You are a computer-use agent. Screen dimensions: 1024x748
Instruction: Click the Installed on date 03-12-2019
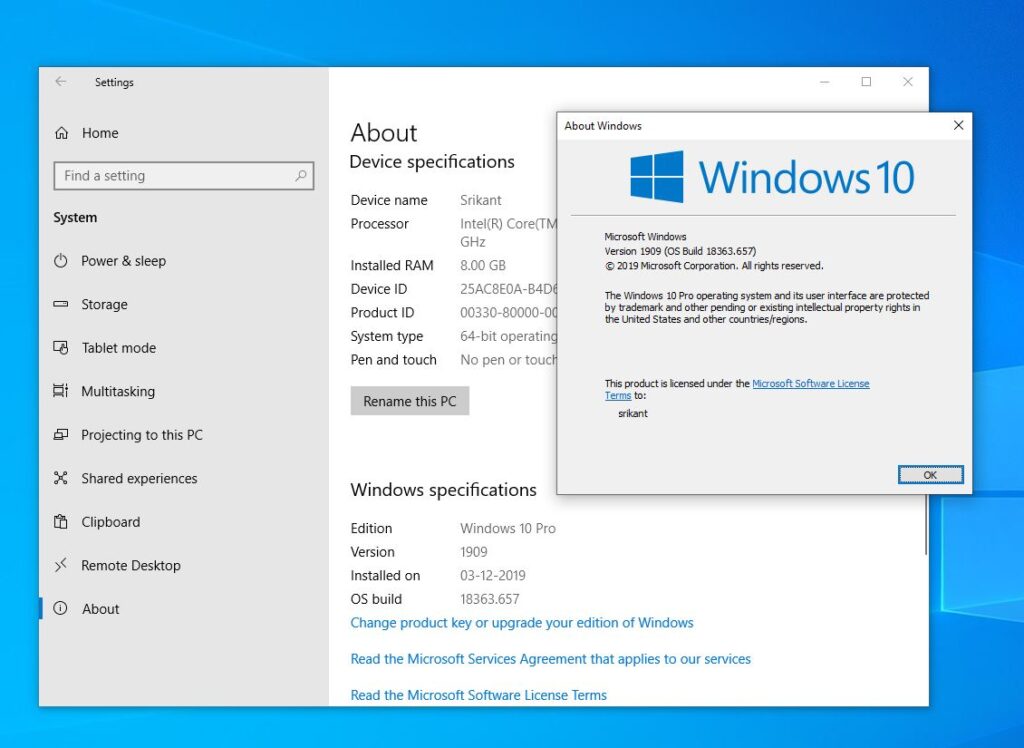click(492, 576)
